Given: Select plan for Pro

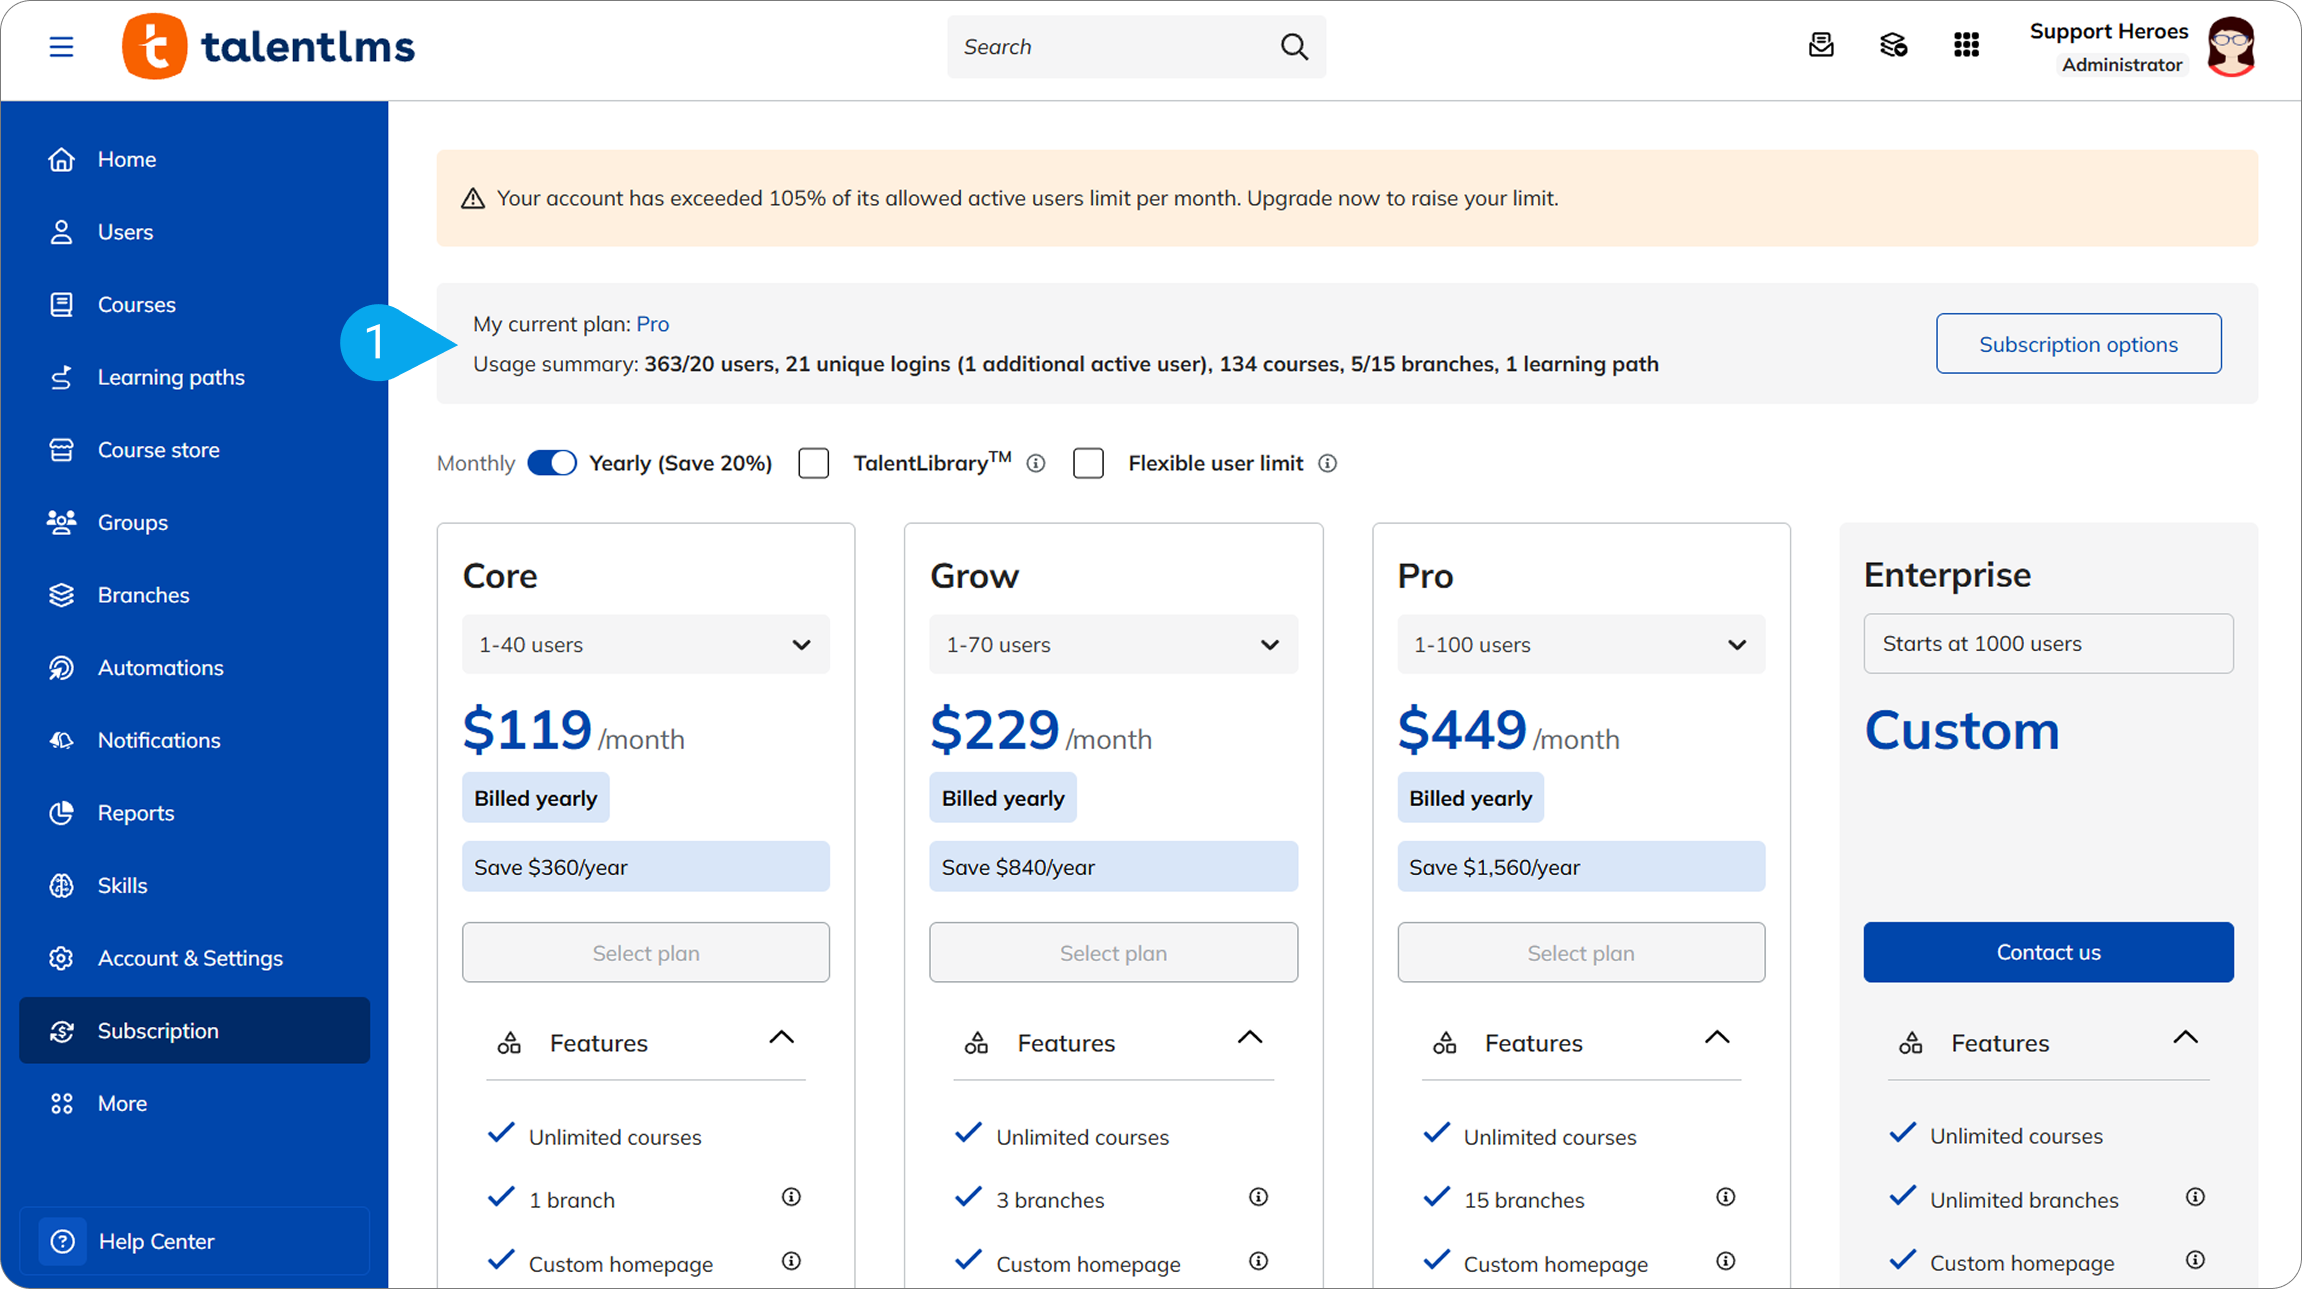Looking at the screenshot, I should pyautogui.click(x=1580, y=953).
